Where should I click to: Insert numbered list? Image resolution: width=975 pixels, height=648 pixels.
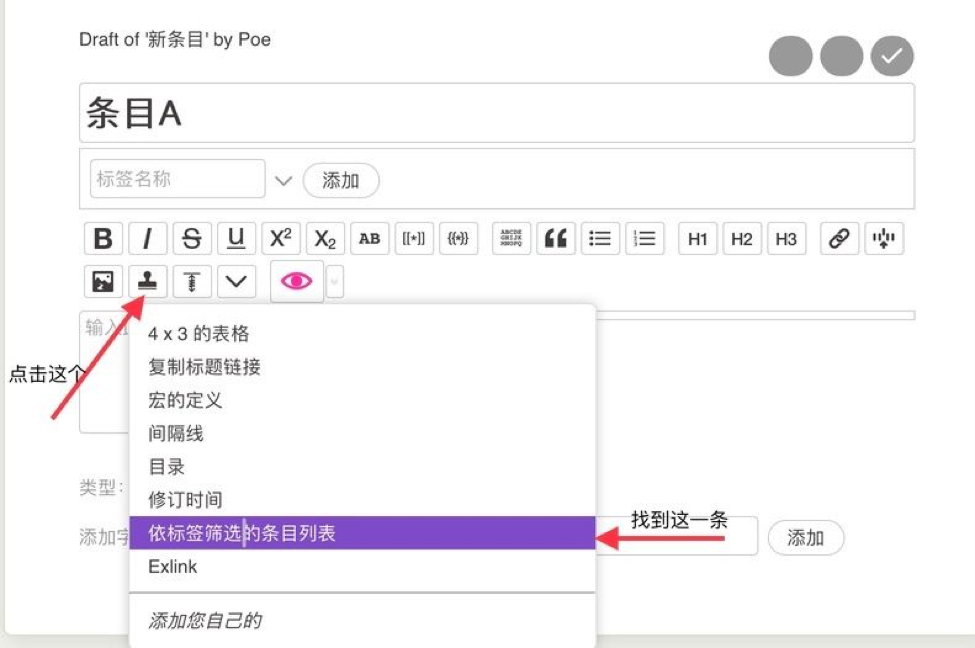(645, 239)
